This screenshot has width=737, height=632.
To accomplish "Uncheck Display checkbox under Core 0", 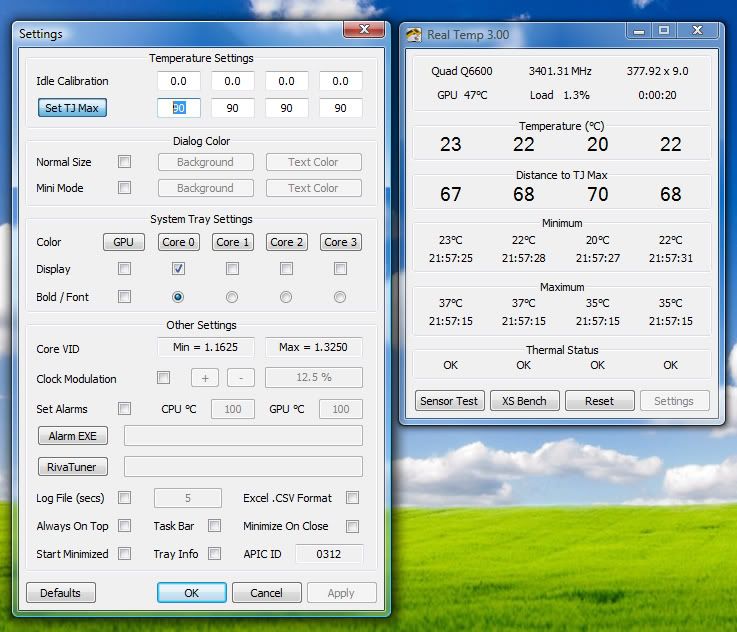I will tap(178, 268).
